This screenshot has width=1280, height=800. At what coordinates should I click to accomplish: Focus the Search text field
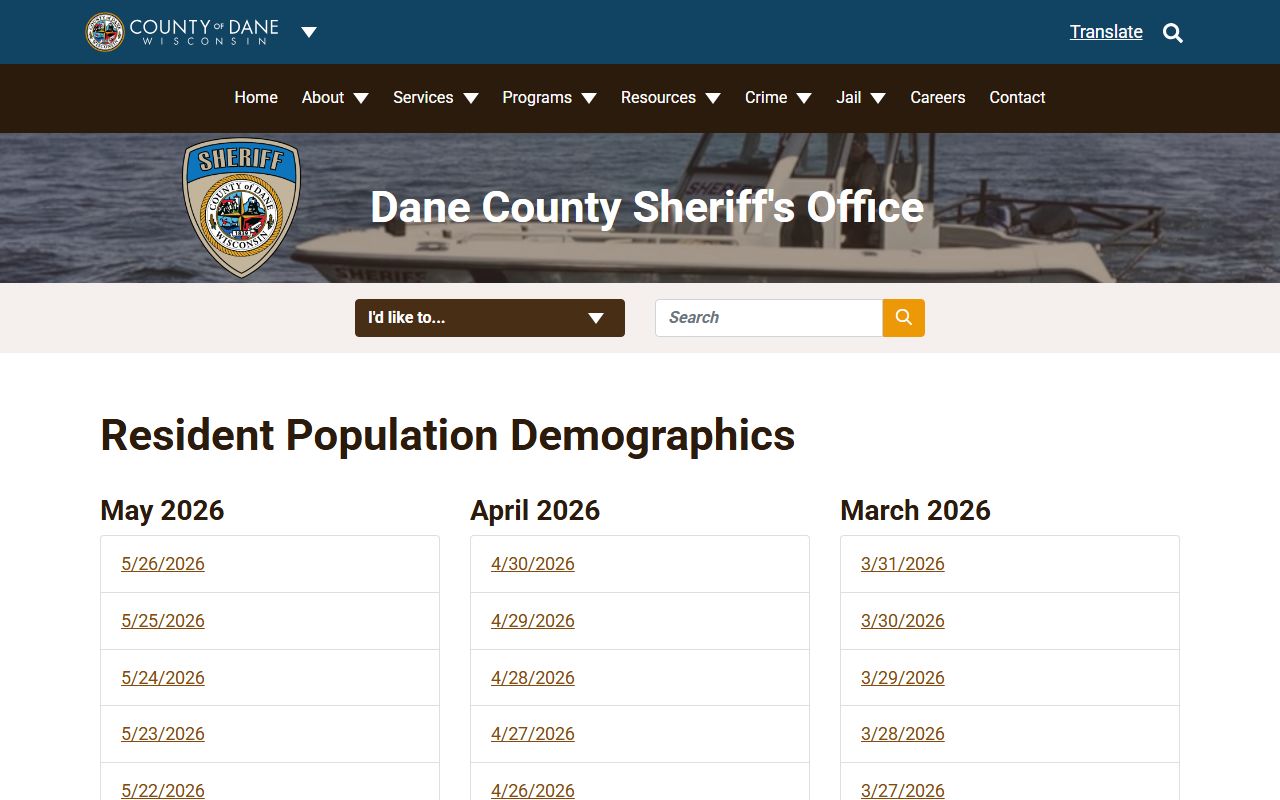[x=769, y=318]
